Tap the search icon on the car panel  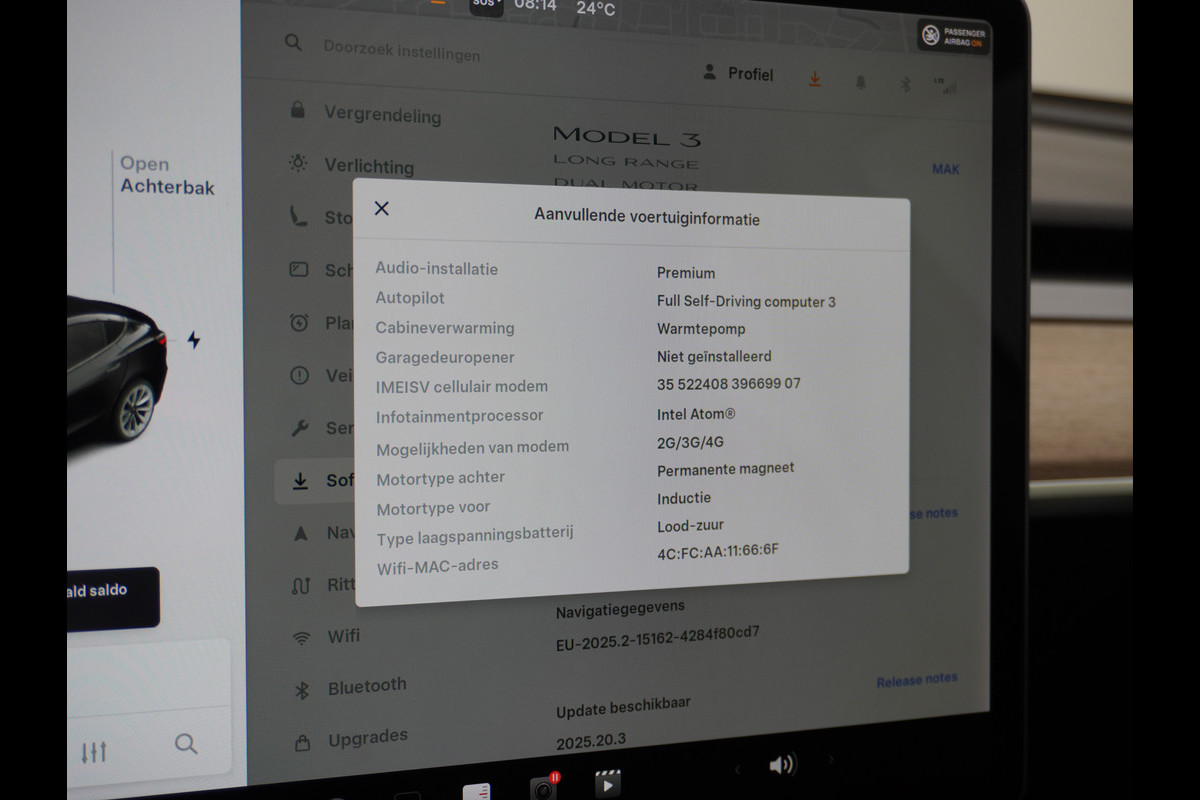pos(186,744)
